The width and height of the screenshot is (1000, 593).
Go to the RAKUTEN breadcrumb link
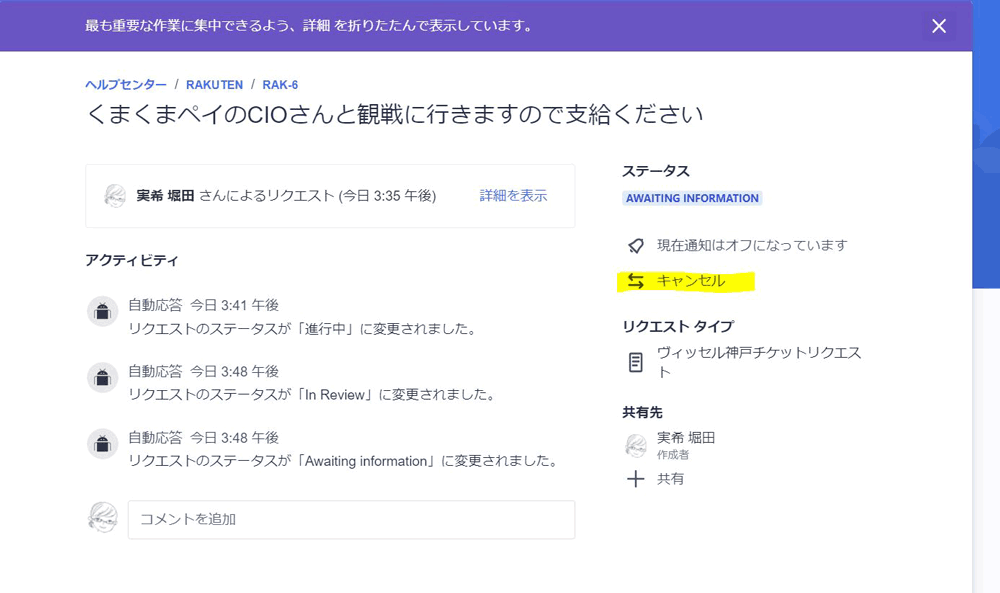(214, 85)
